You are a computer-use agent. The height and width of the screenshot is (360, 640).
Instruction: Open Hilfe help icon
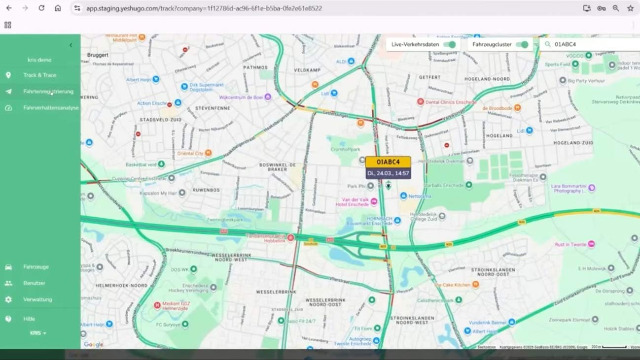coord(8,319)
